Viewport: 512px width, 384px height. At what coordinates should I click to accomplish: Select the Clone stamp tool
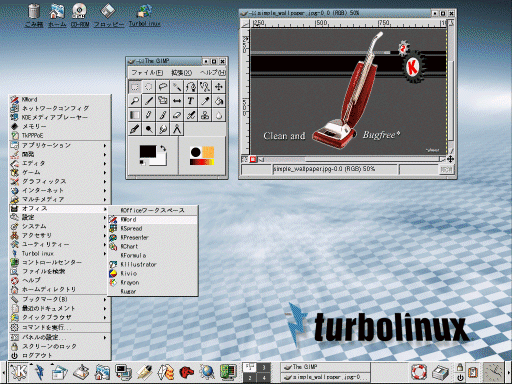[205, 115]
